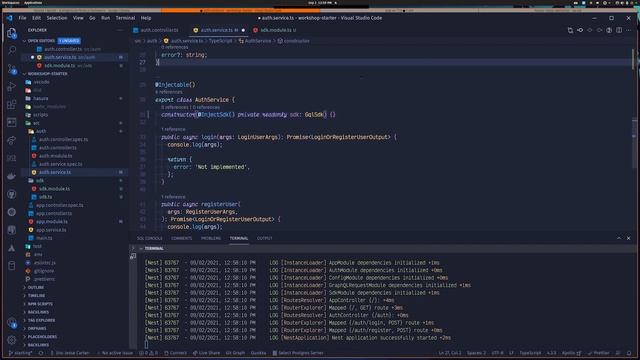Image resolution: width=640 pixels, height=360 pixels.
Task: Open the Live Share view in activity bar
Action: click(x=11, y=140)
